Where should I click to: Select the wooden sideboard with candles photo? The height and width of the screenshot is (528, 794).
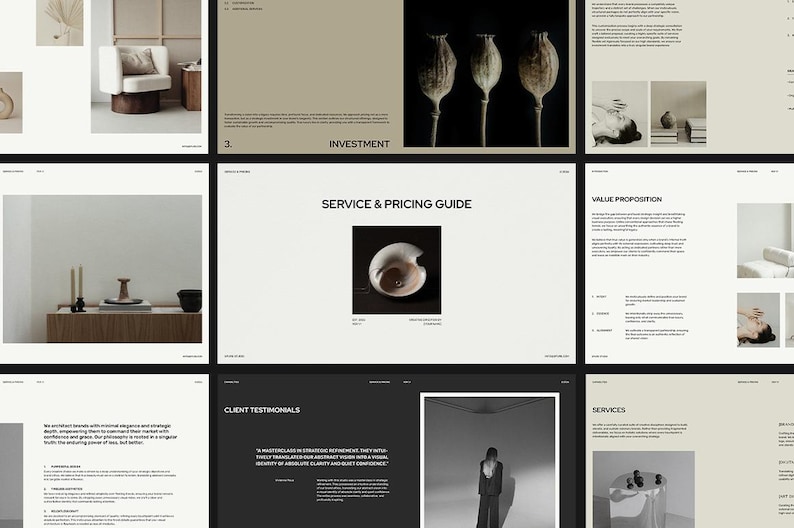click(x=102, y=269)
